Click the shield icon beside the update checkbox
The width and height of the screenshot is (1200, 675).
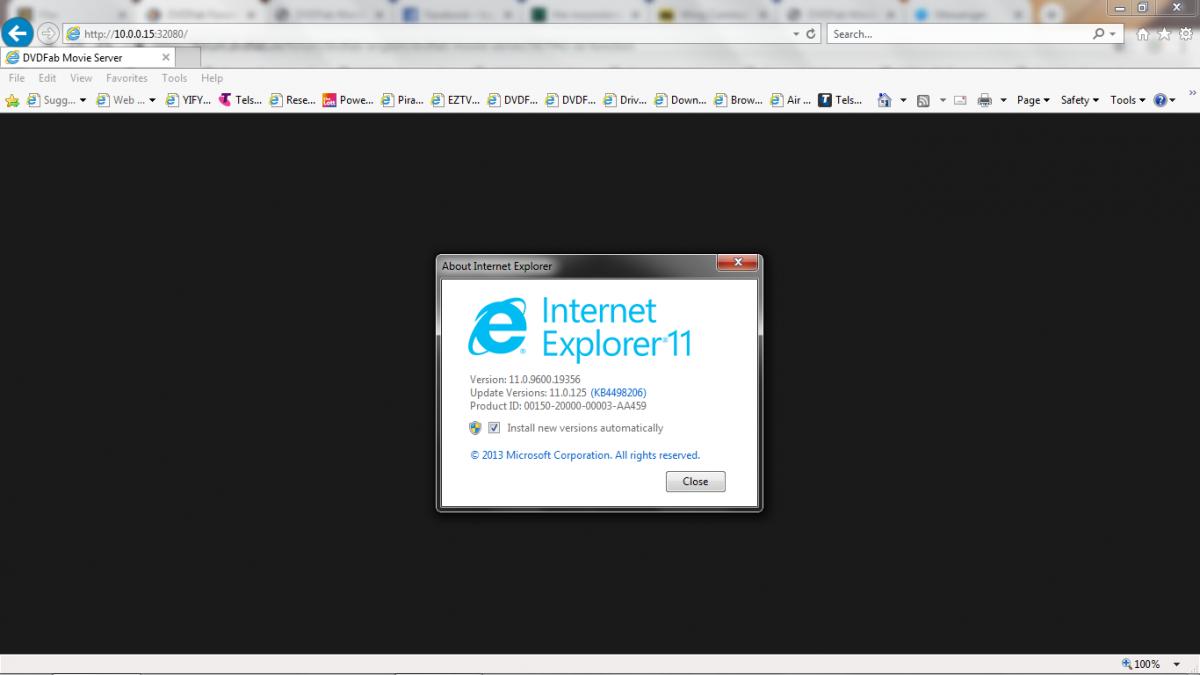click(x=476, y=428)
